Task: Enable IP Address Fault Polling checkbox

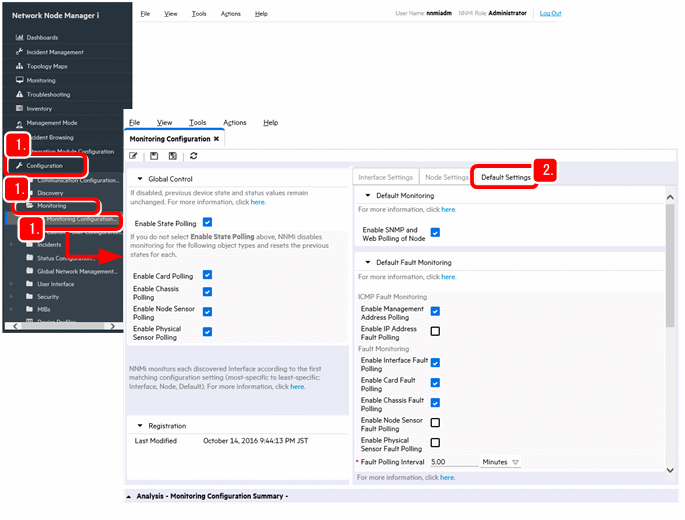Action: 435,331
